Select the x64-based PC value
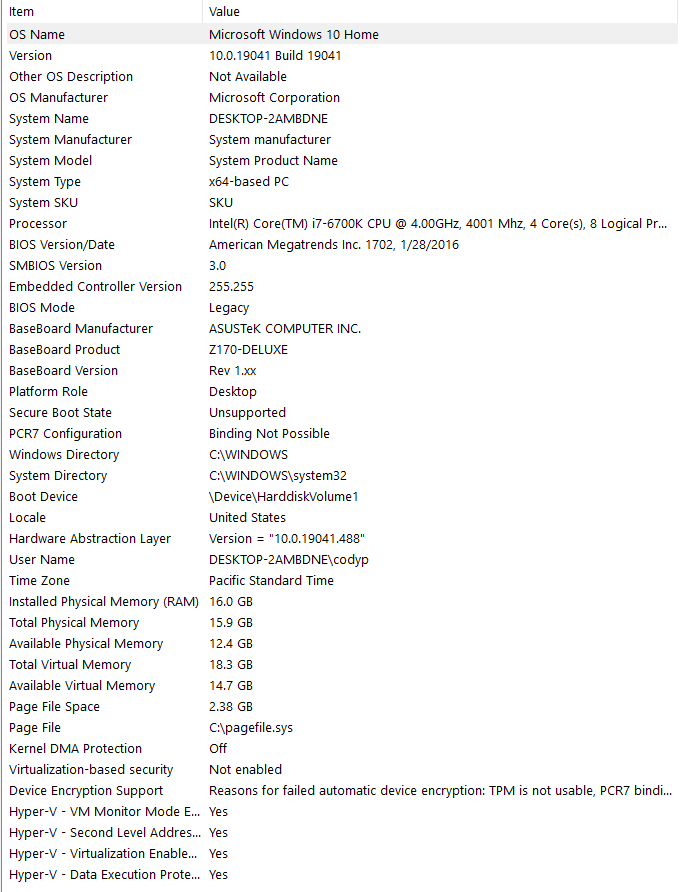 [x=249, y=182]
